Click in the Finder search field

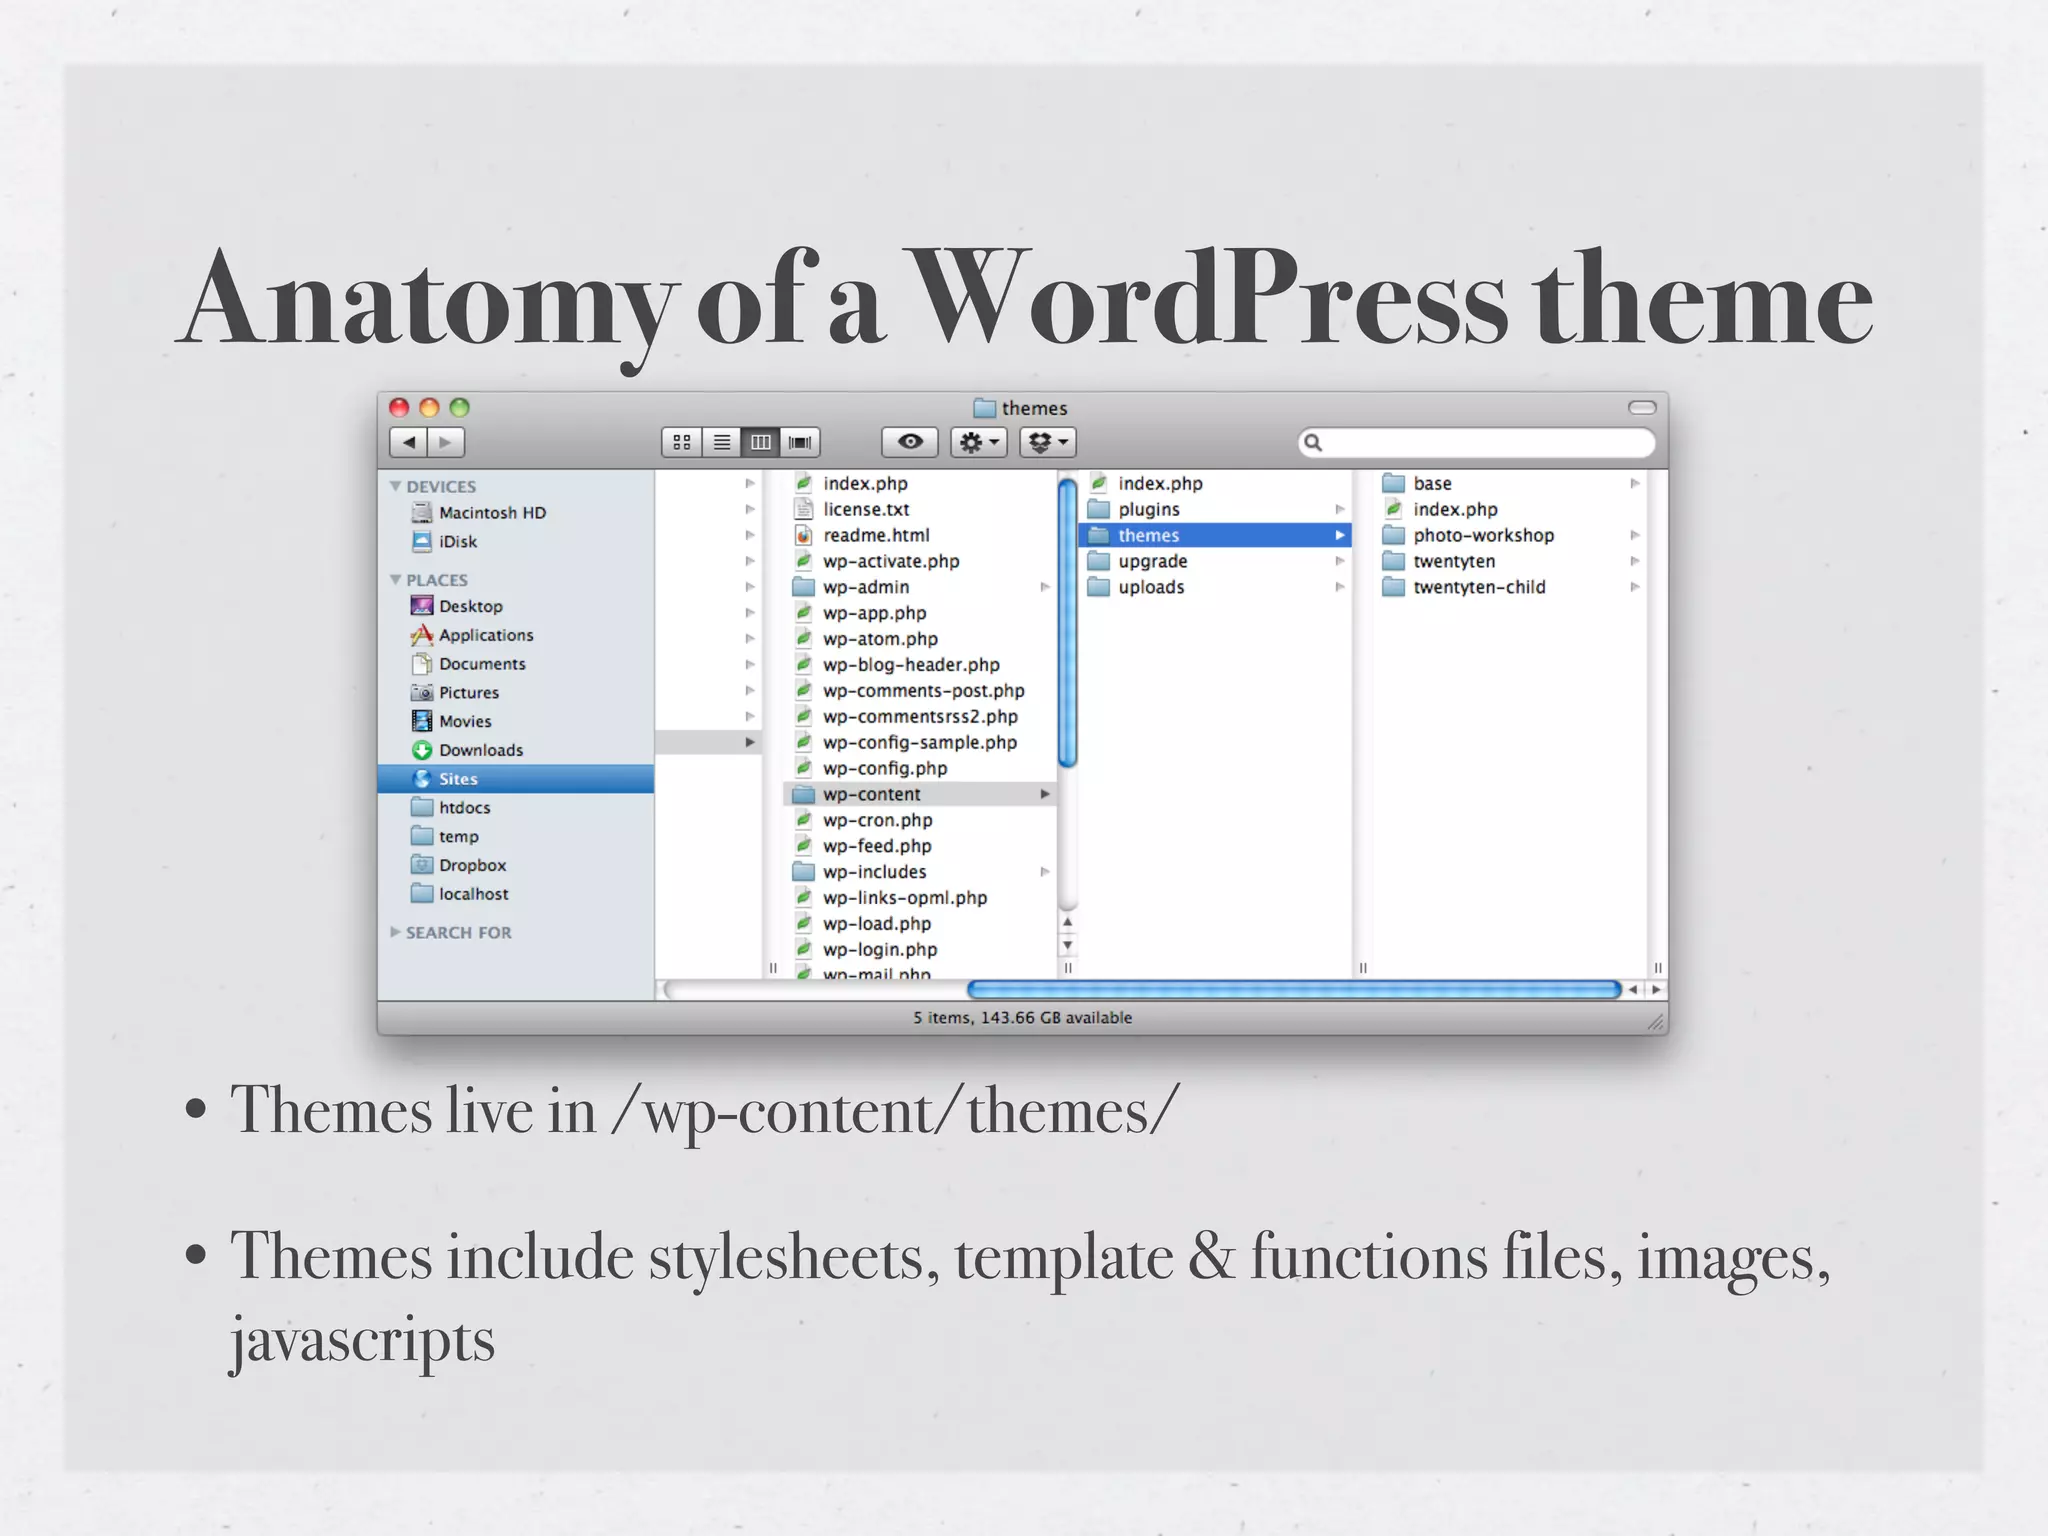point(1477,442)
